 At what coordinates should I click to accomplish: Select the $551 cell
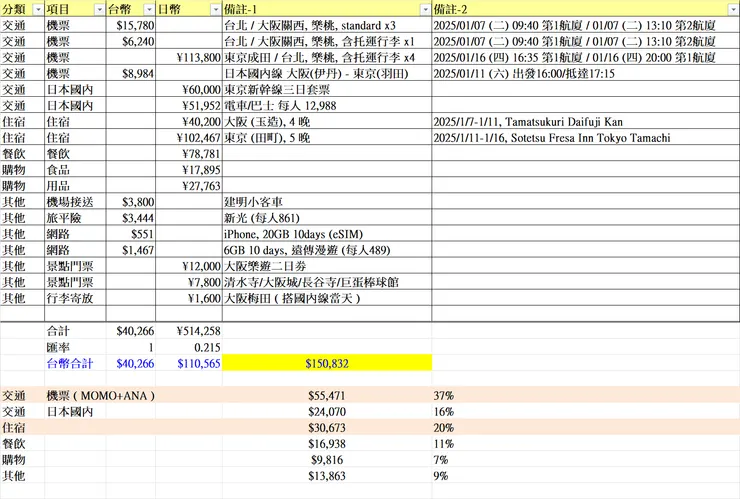point(131,234)
